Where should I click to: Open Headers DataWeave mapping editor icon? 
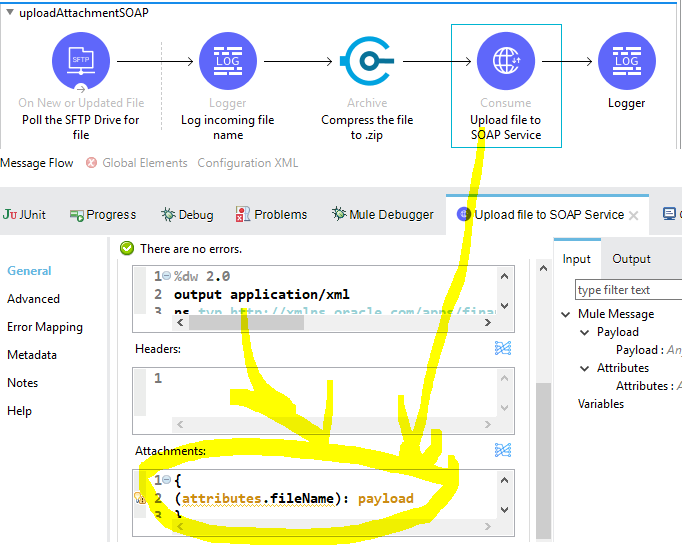pos(503,348)
